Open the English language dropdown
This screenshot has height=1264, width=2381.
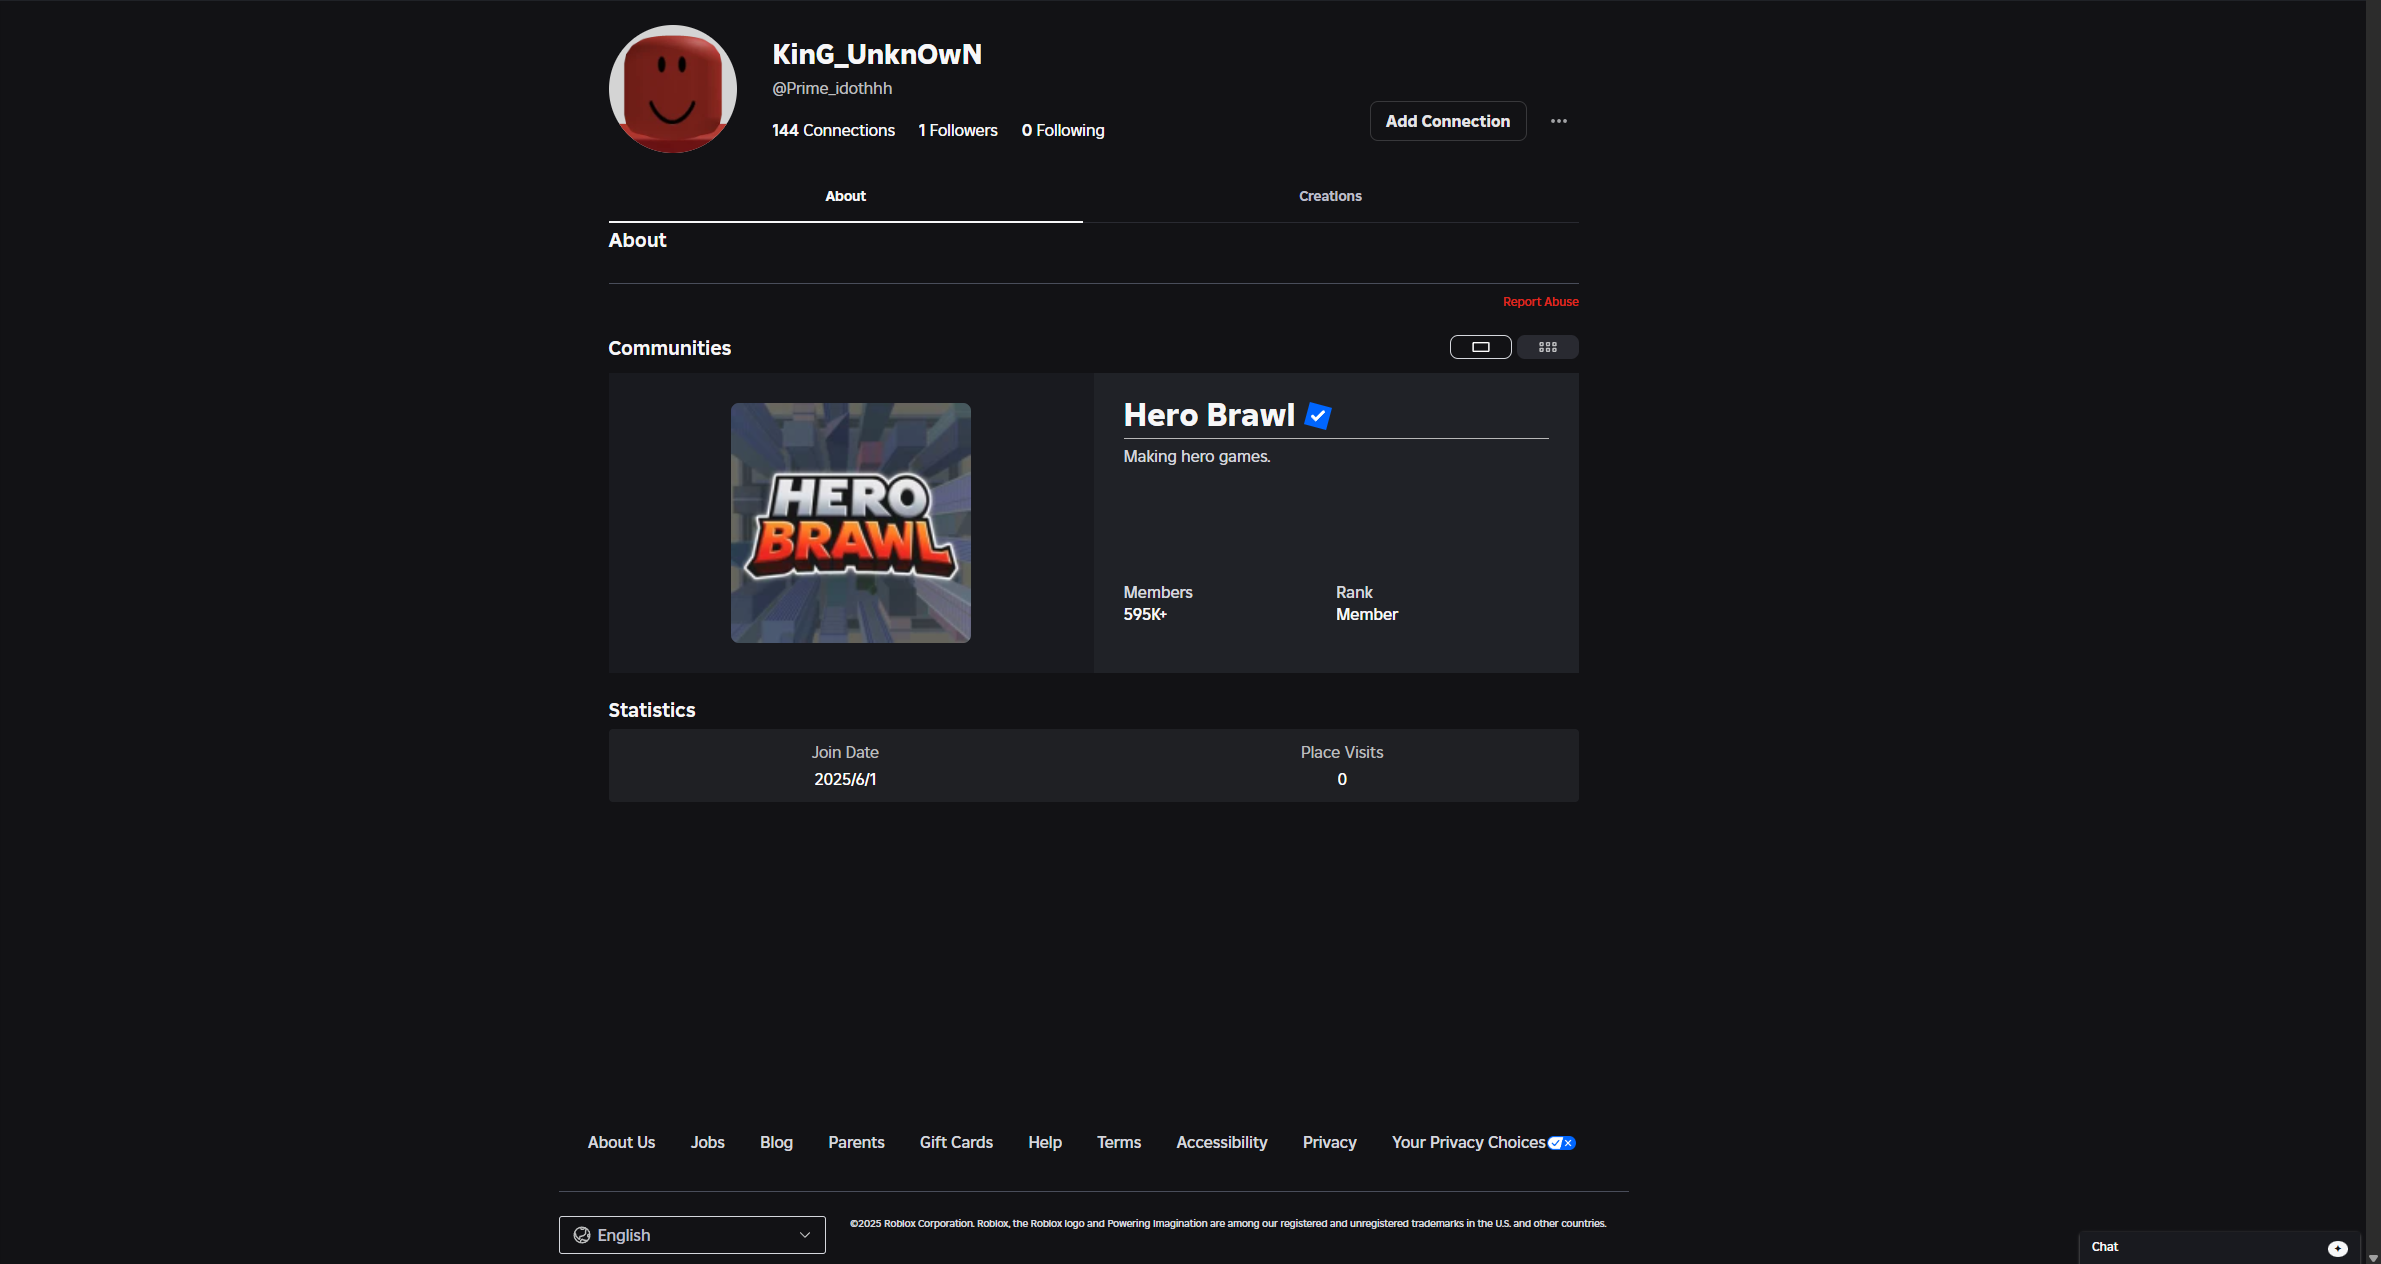point(692,1235)
